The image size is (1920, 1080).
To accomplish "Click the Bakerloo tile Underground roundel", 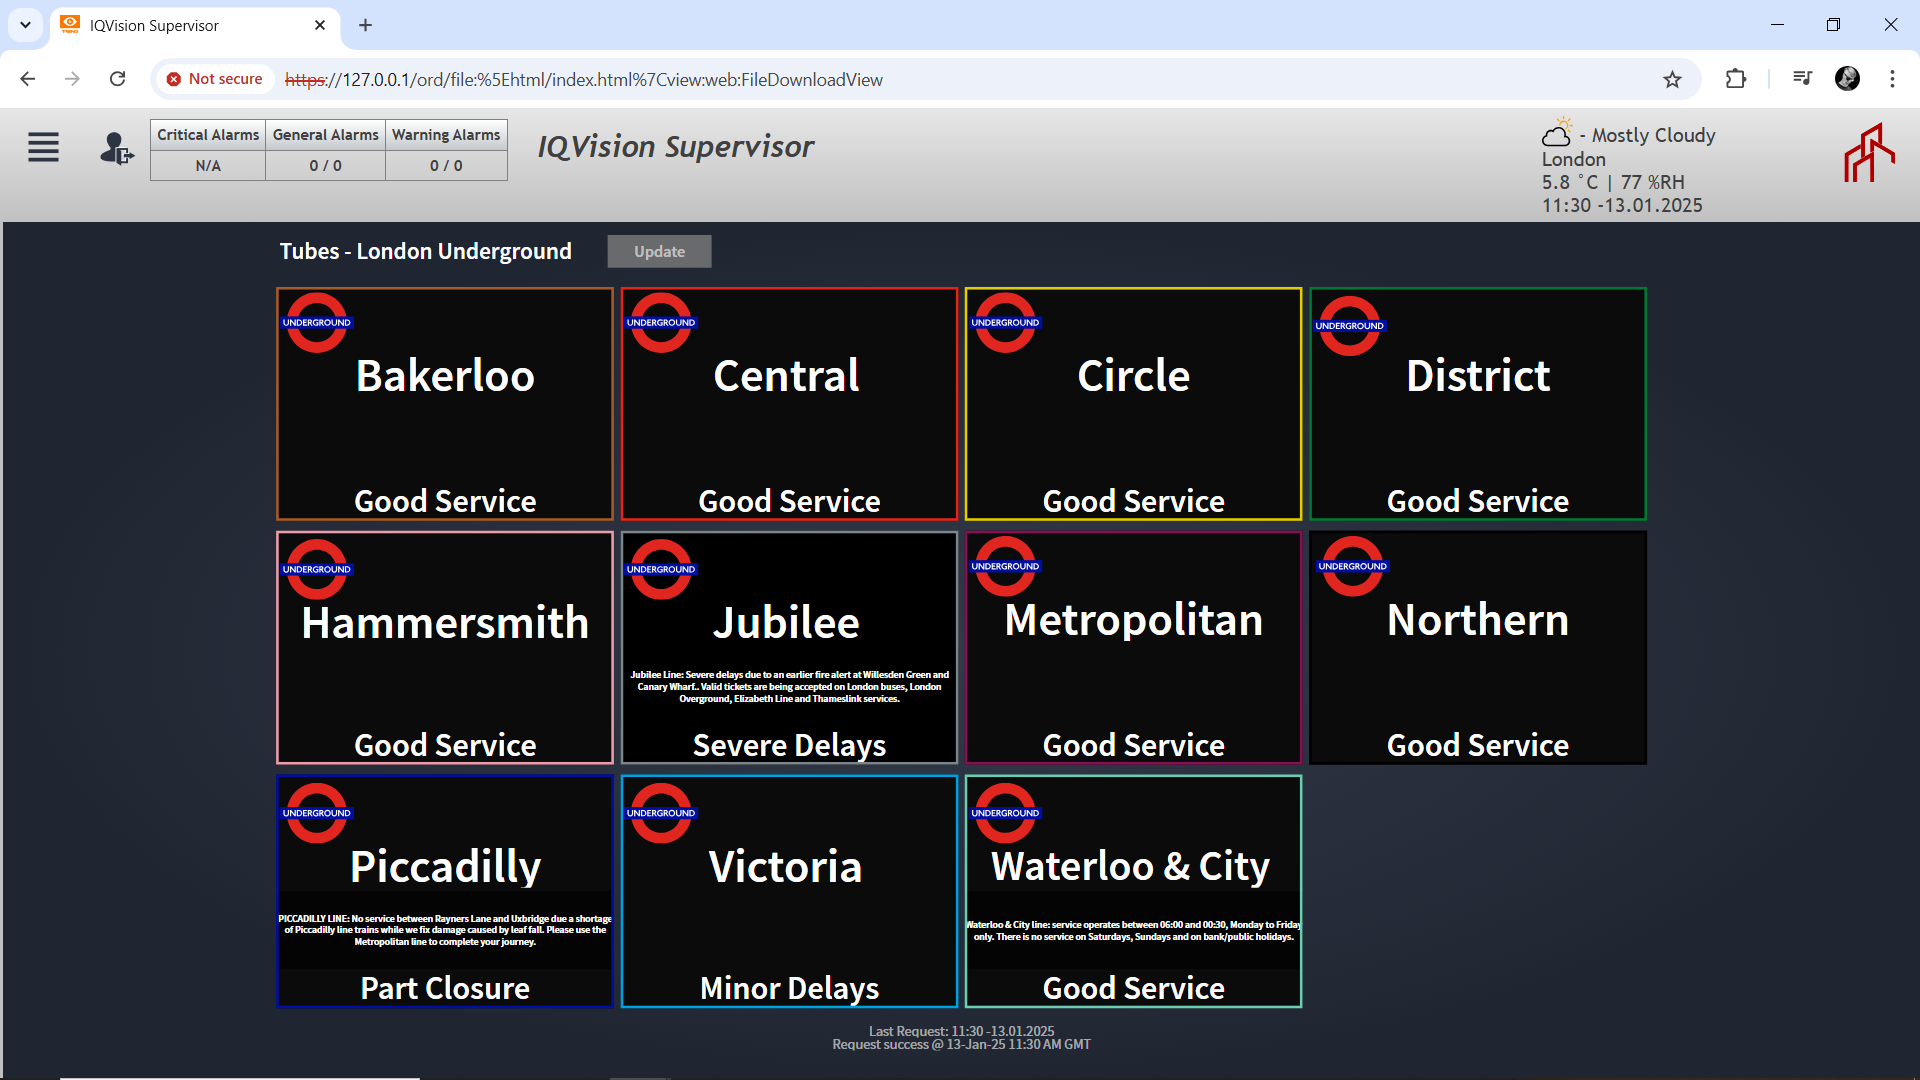I will tap(316, 322).
